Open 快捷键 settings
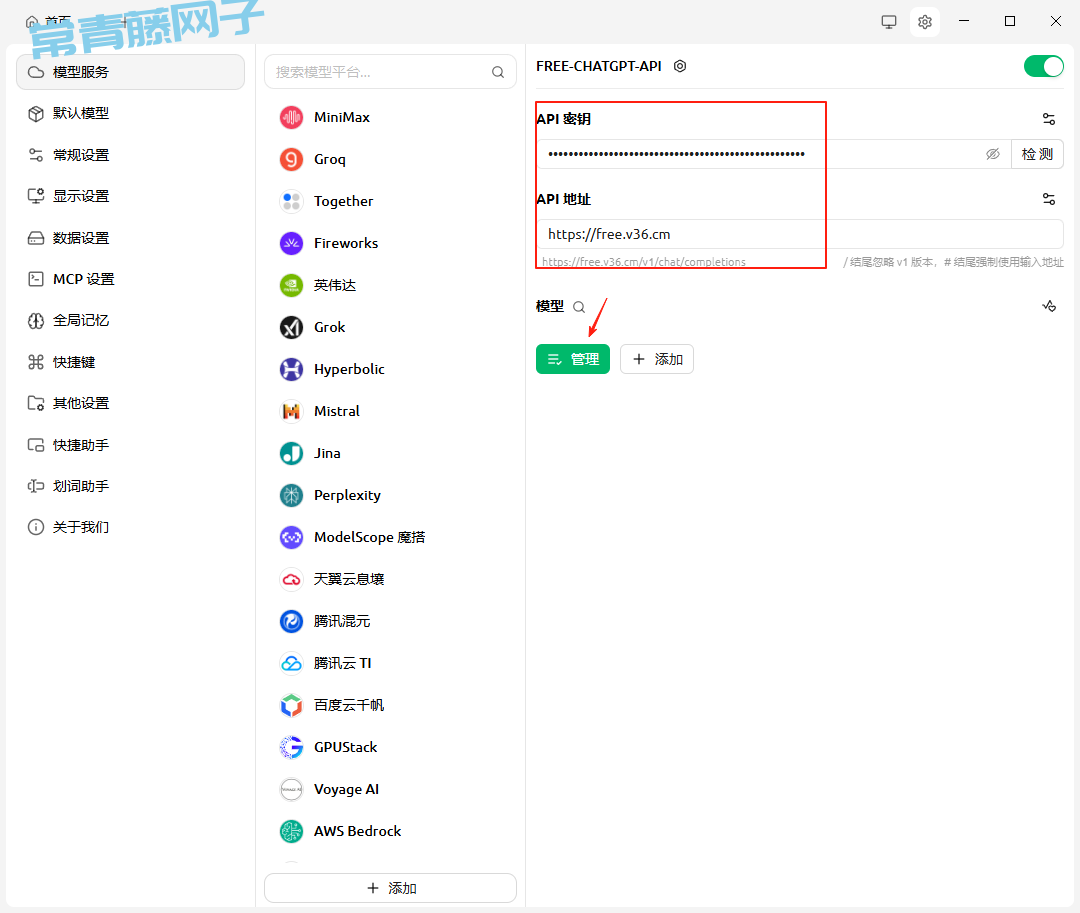The image size is (1080, 913). coord(130,361)
